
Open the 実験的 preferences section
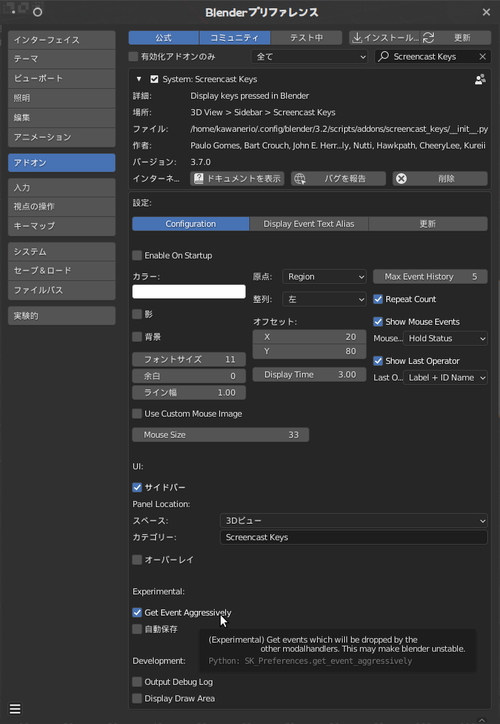(x=62, y=316)
